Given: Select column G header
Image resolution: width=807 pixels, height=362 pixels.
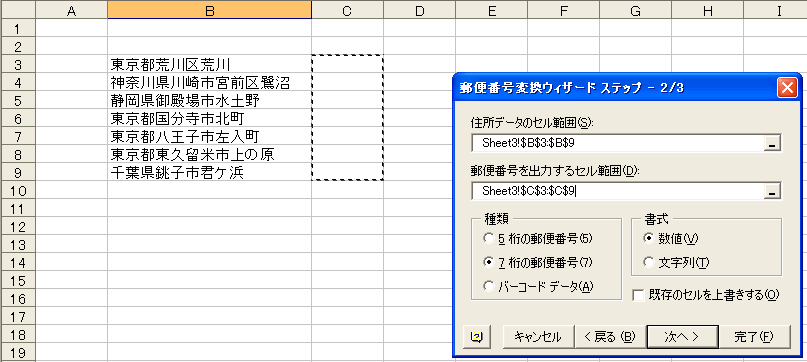Looking at the screenshot, I should [636, 11].
